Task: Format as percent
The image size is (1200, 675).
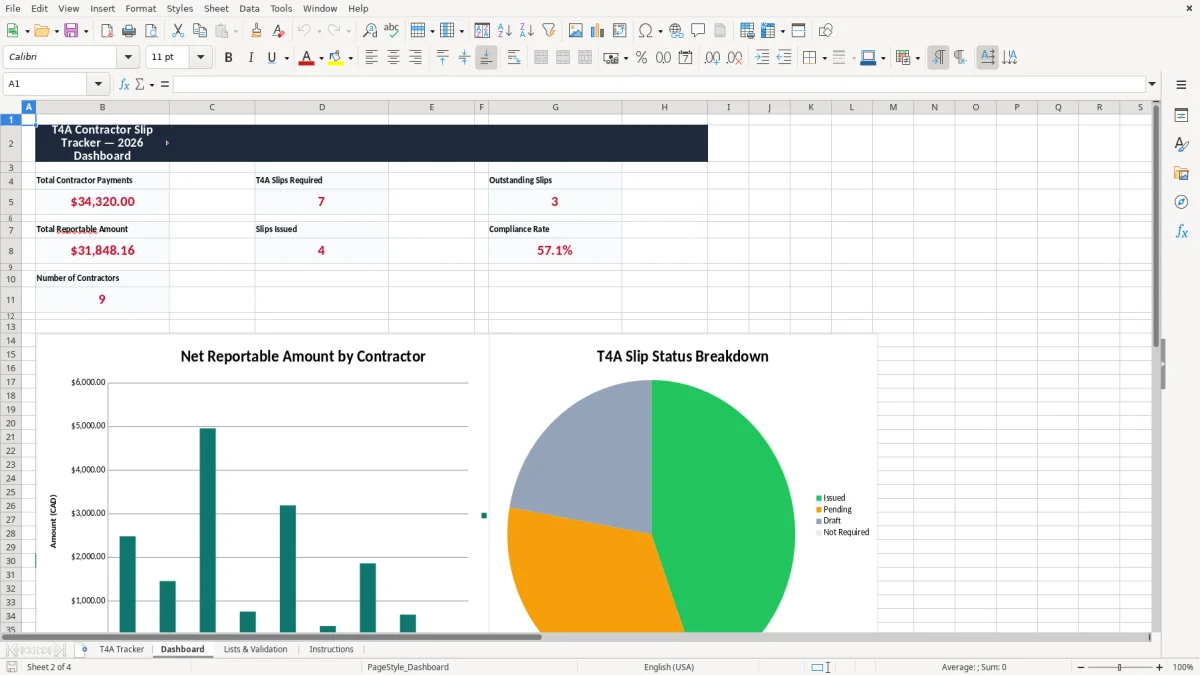Action: (641, 58)
